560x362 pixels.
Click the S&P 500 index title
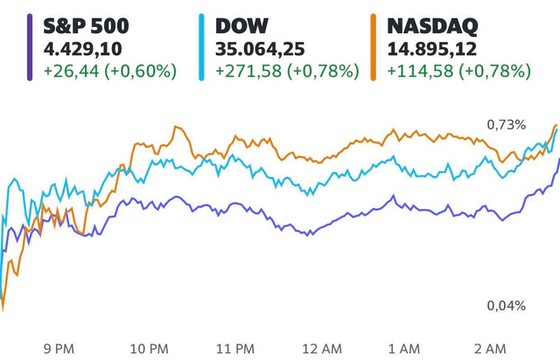[x=86, y=26]
